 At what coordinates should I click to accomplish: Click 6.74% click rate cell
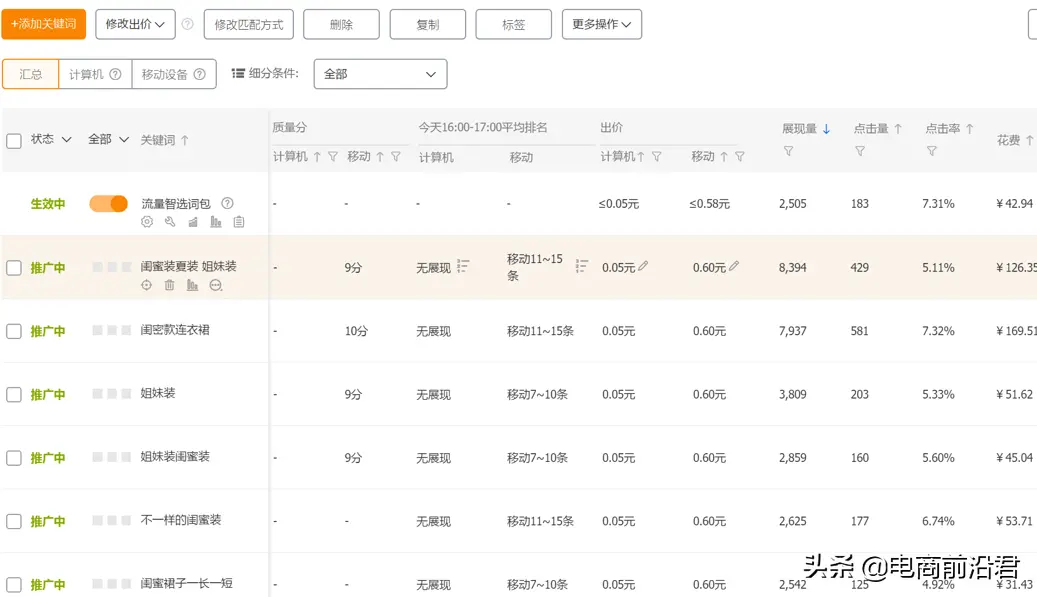938,522
